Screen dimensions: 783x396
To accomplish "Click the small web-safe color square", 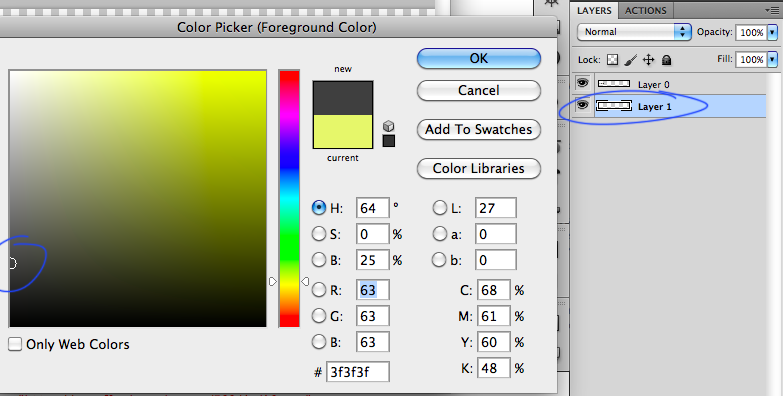I will [389, 141].
